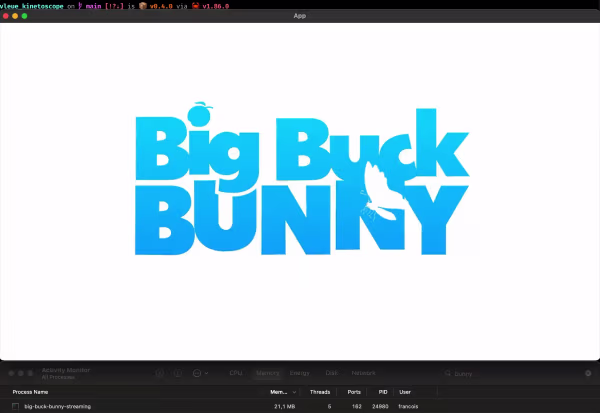Open the Network tab in Activity Monitor
This screenshot has width=600, height=413.
coord(363,373)
